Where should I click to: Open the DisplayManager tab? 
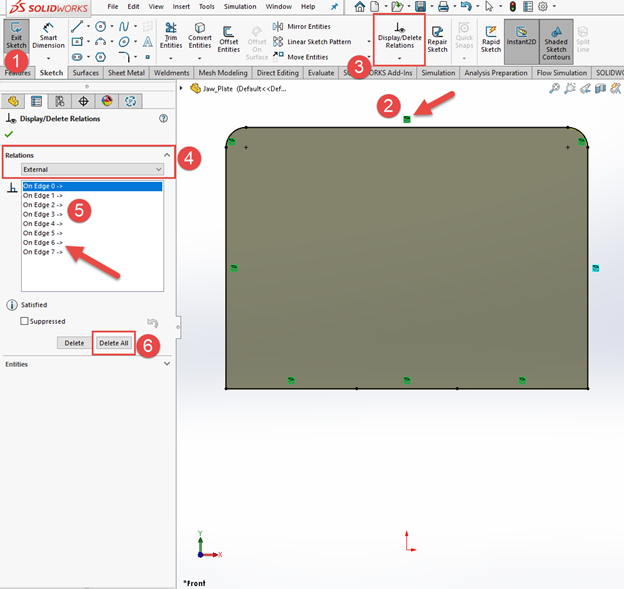107,101
